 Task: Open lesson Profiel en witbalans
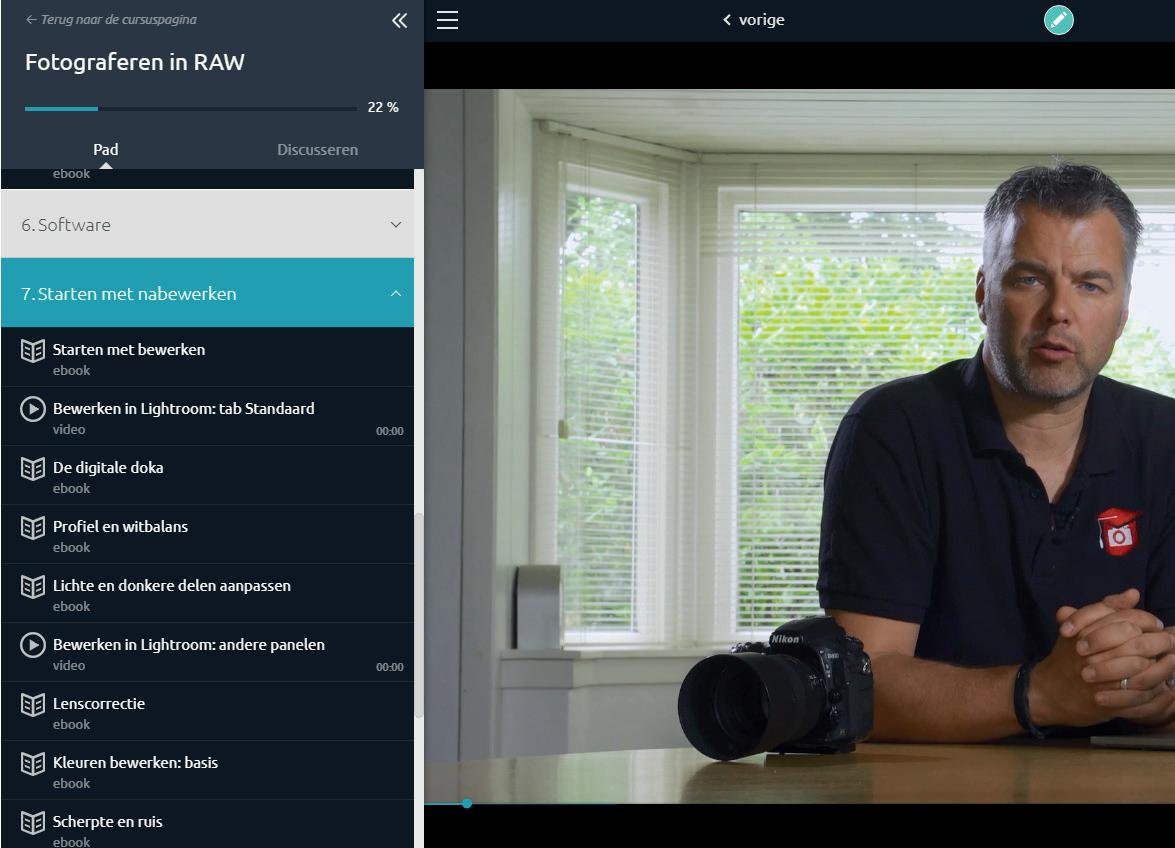tap(208, 535)
